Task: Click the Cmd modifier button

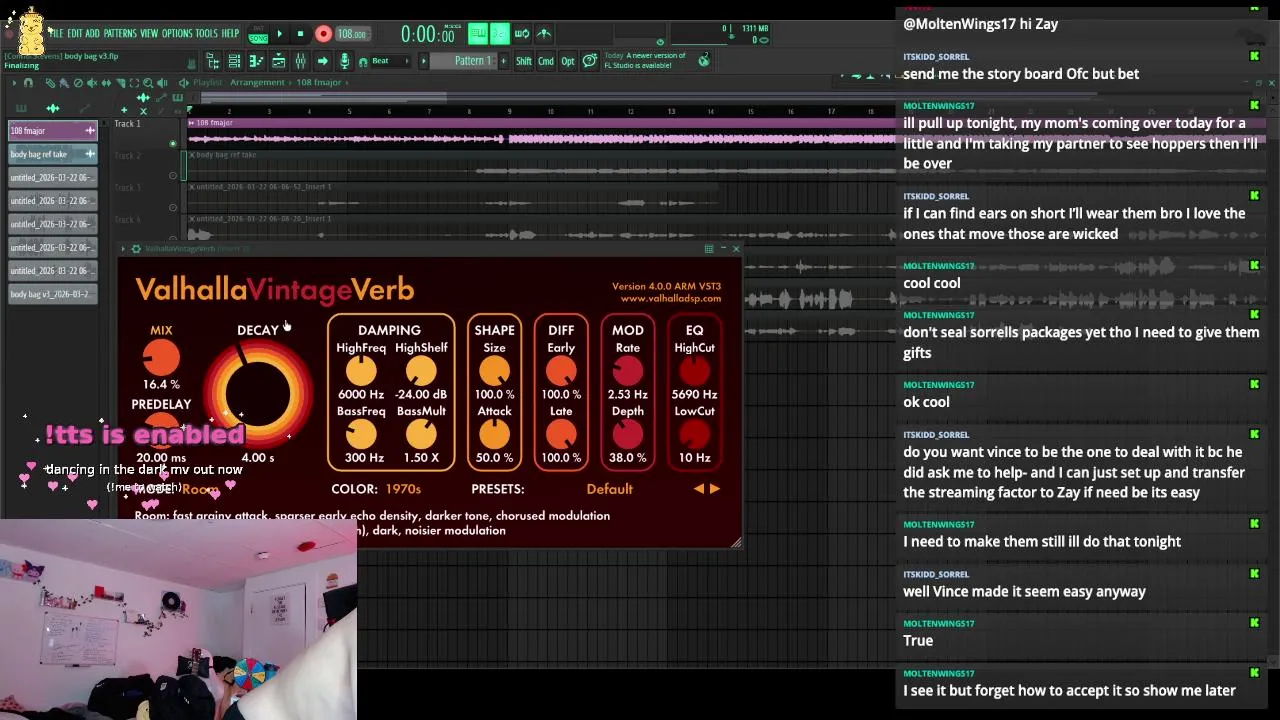Action: coord(546,61)
